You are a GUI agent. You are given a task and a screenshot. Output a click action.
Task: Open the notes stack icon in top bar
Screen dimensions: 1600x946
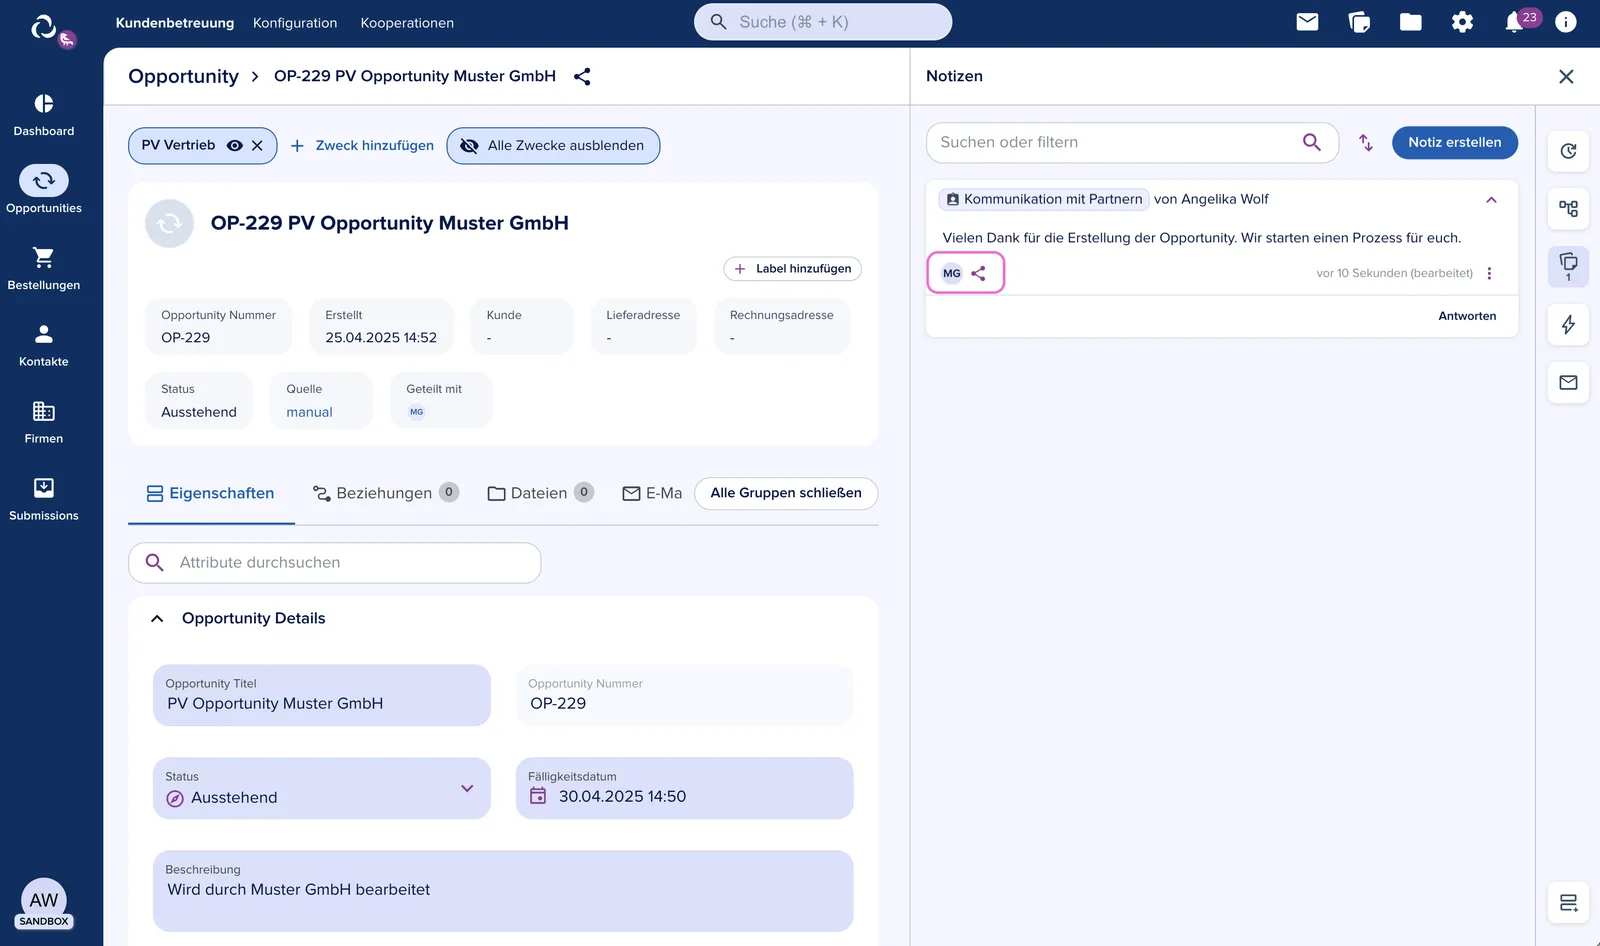(1359, 22)
